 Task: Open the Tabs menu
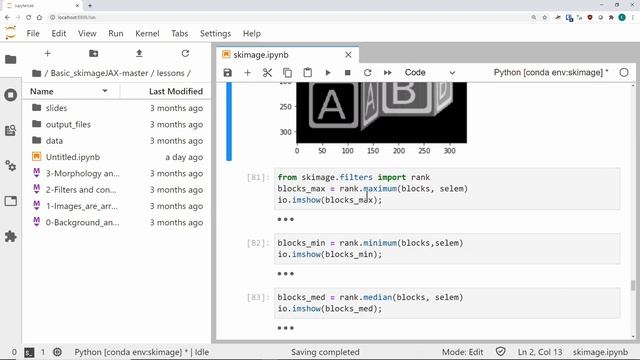[180, 33]
